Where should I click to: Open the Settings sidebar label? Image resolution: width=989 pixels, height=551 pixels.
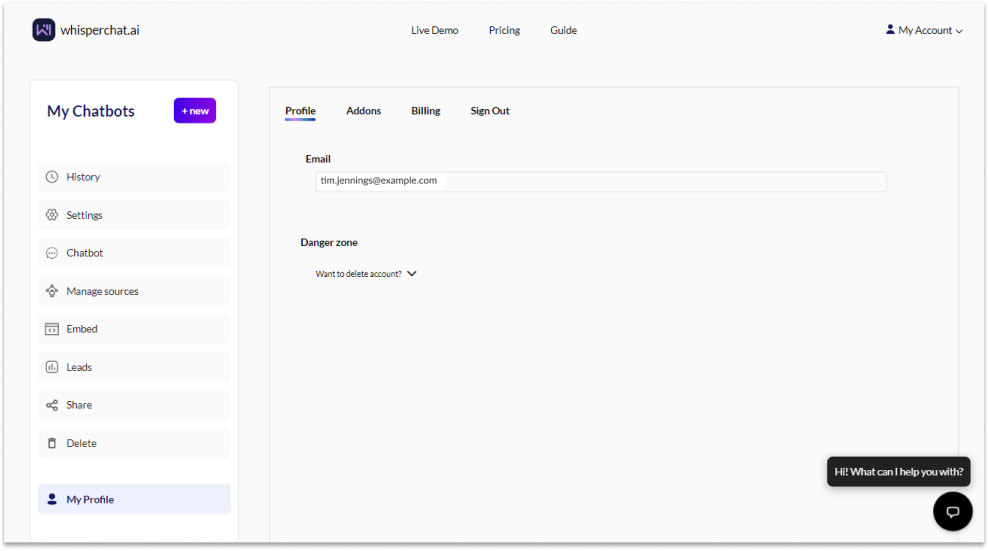[85, 215]
